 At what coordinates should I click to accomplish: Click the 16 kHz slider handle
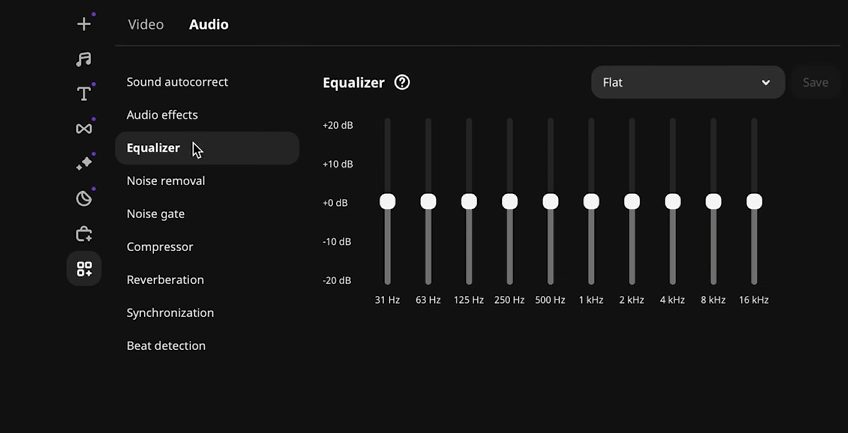(754, 202)
